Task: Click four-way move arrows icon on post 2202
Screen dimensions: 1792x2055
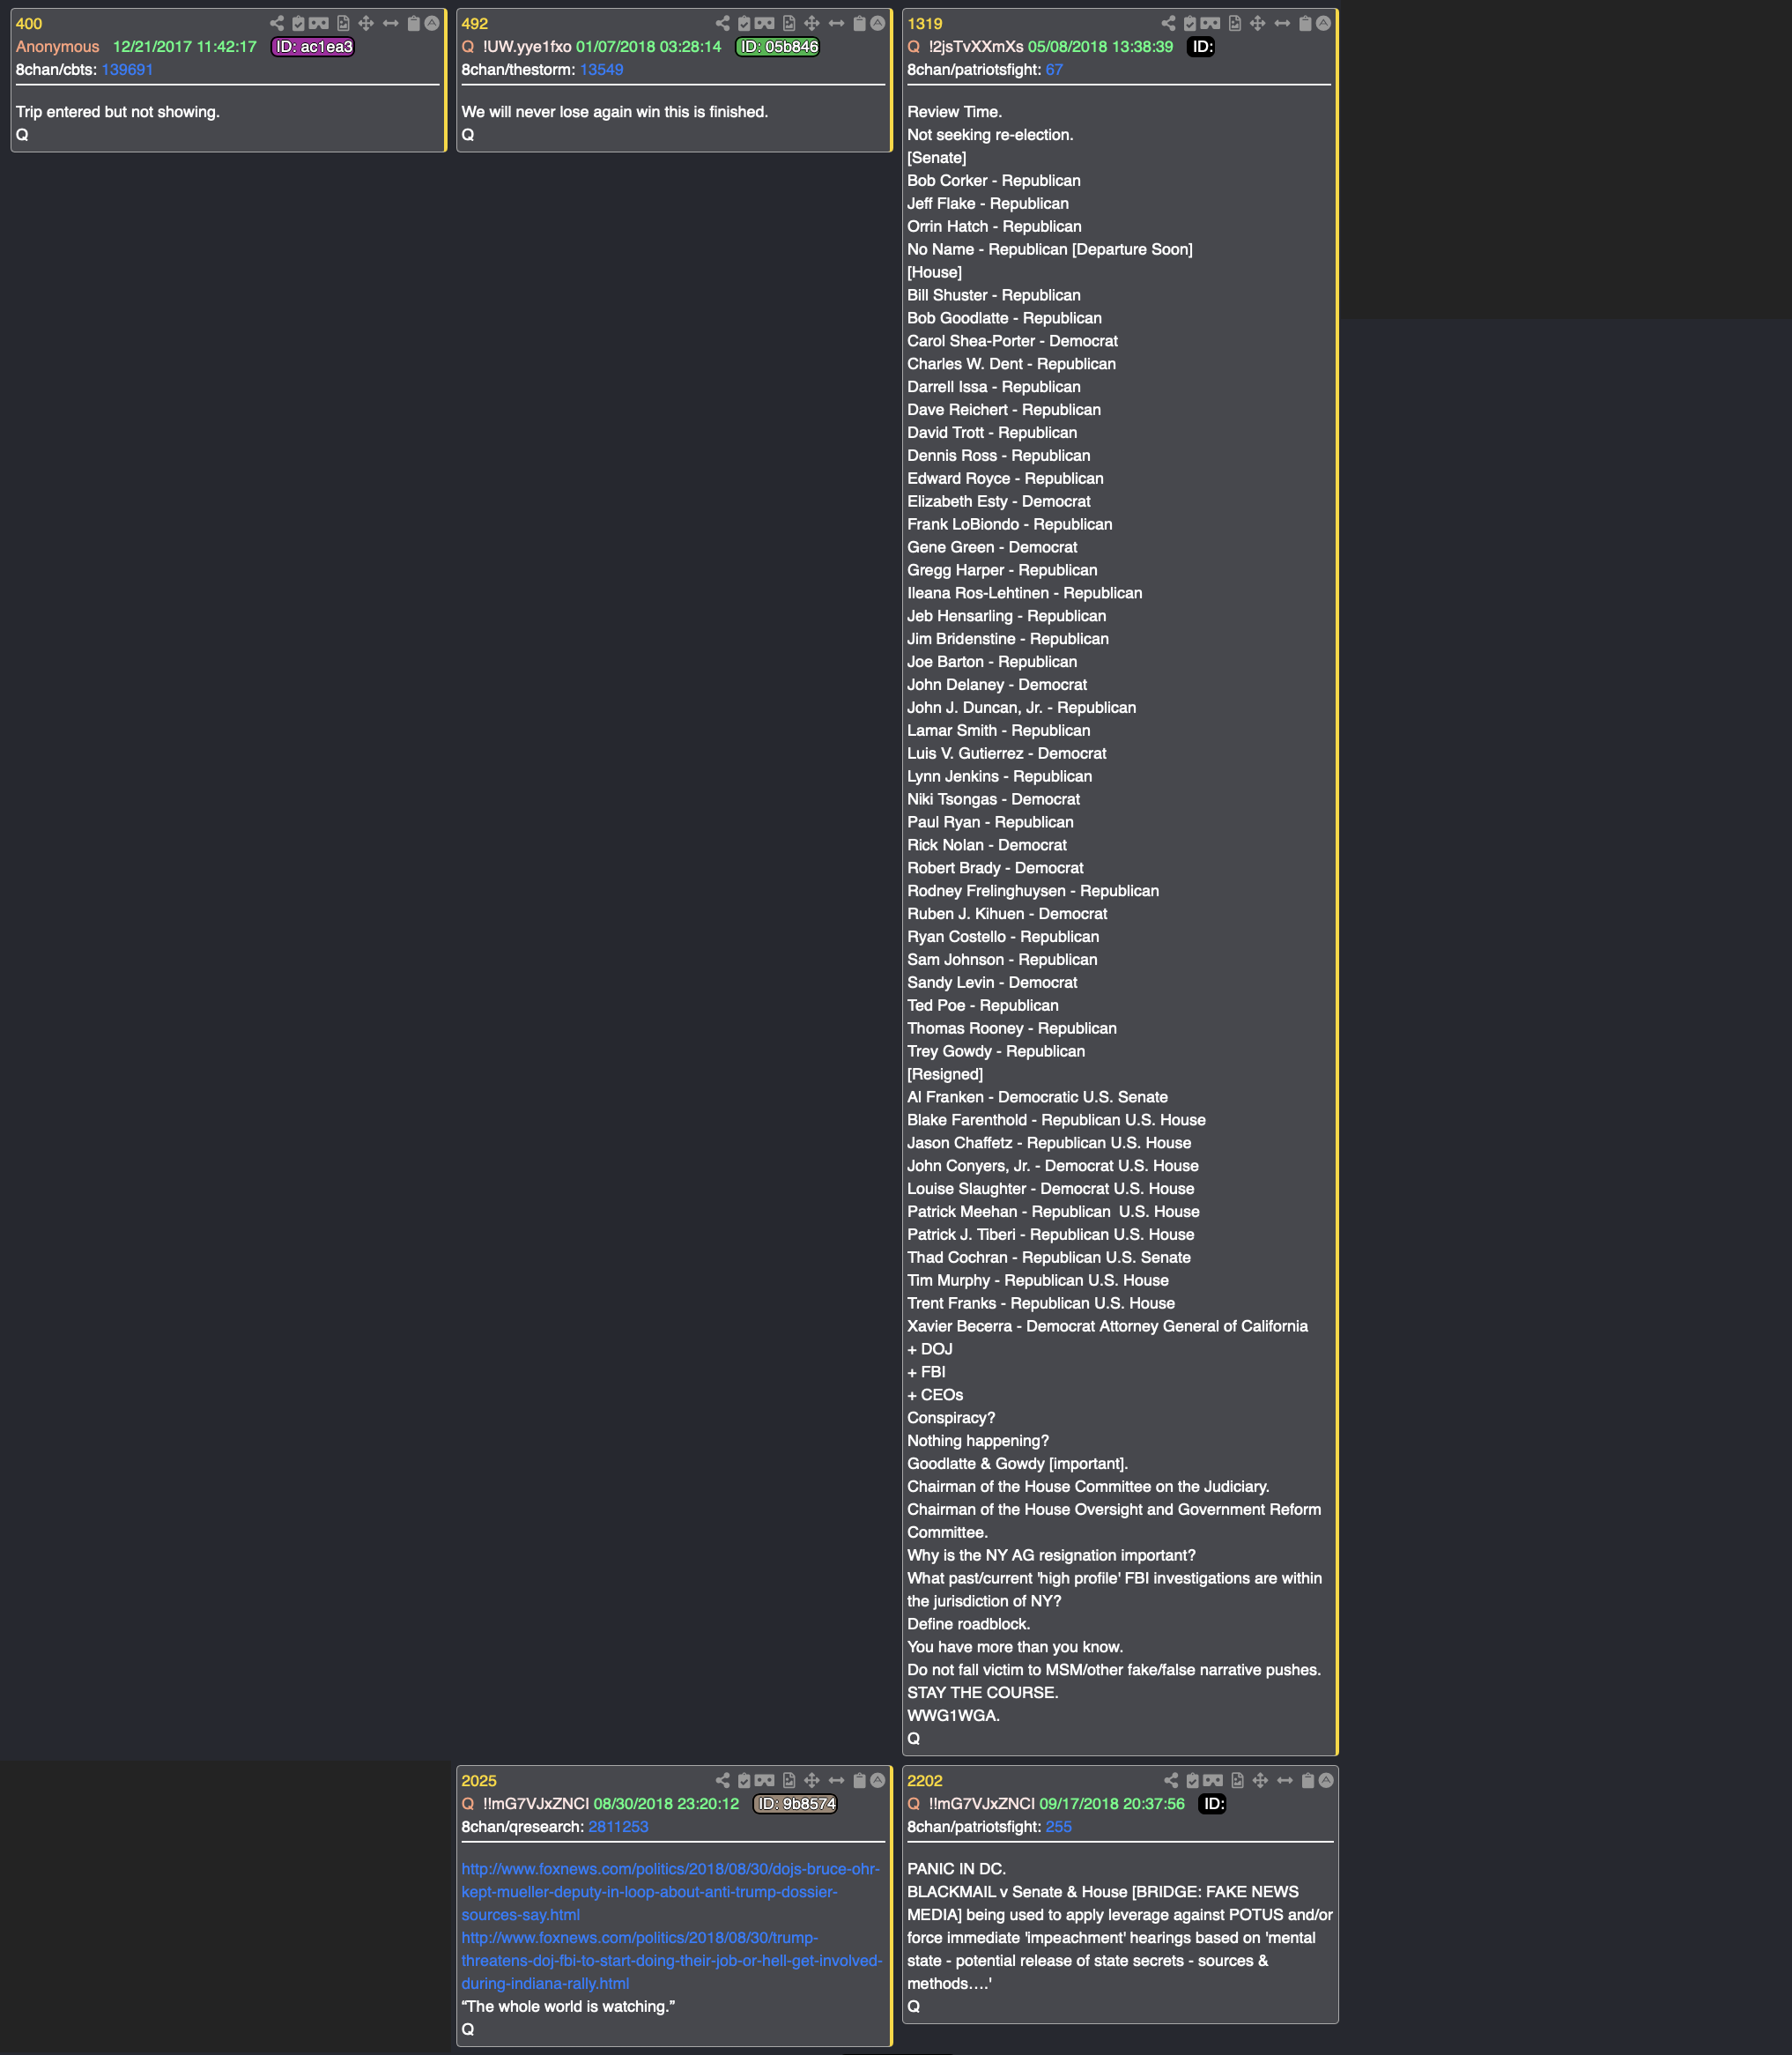Action: 1260,1780
